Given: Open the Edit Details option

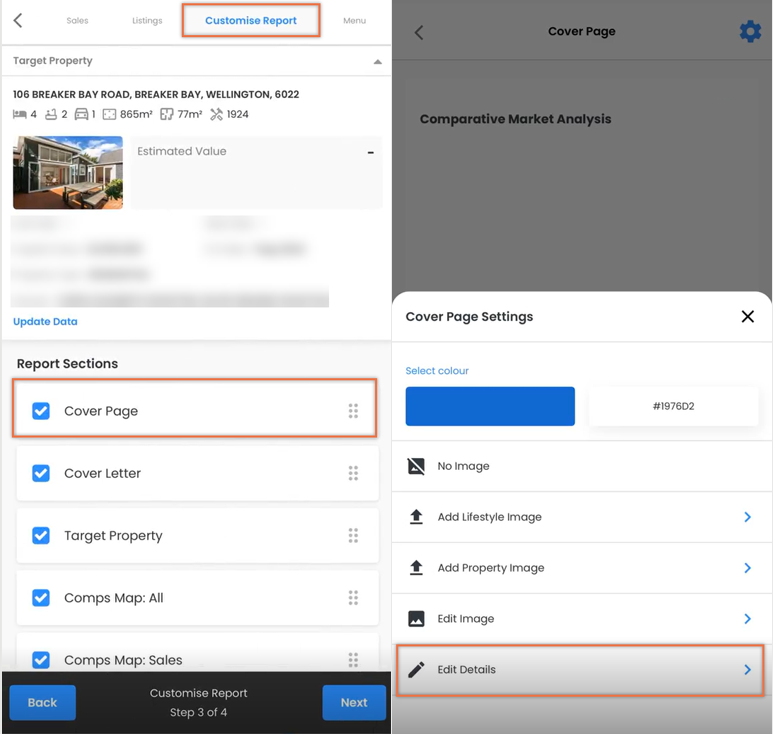Looking at the screenshot, I should tap(580, 670).
